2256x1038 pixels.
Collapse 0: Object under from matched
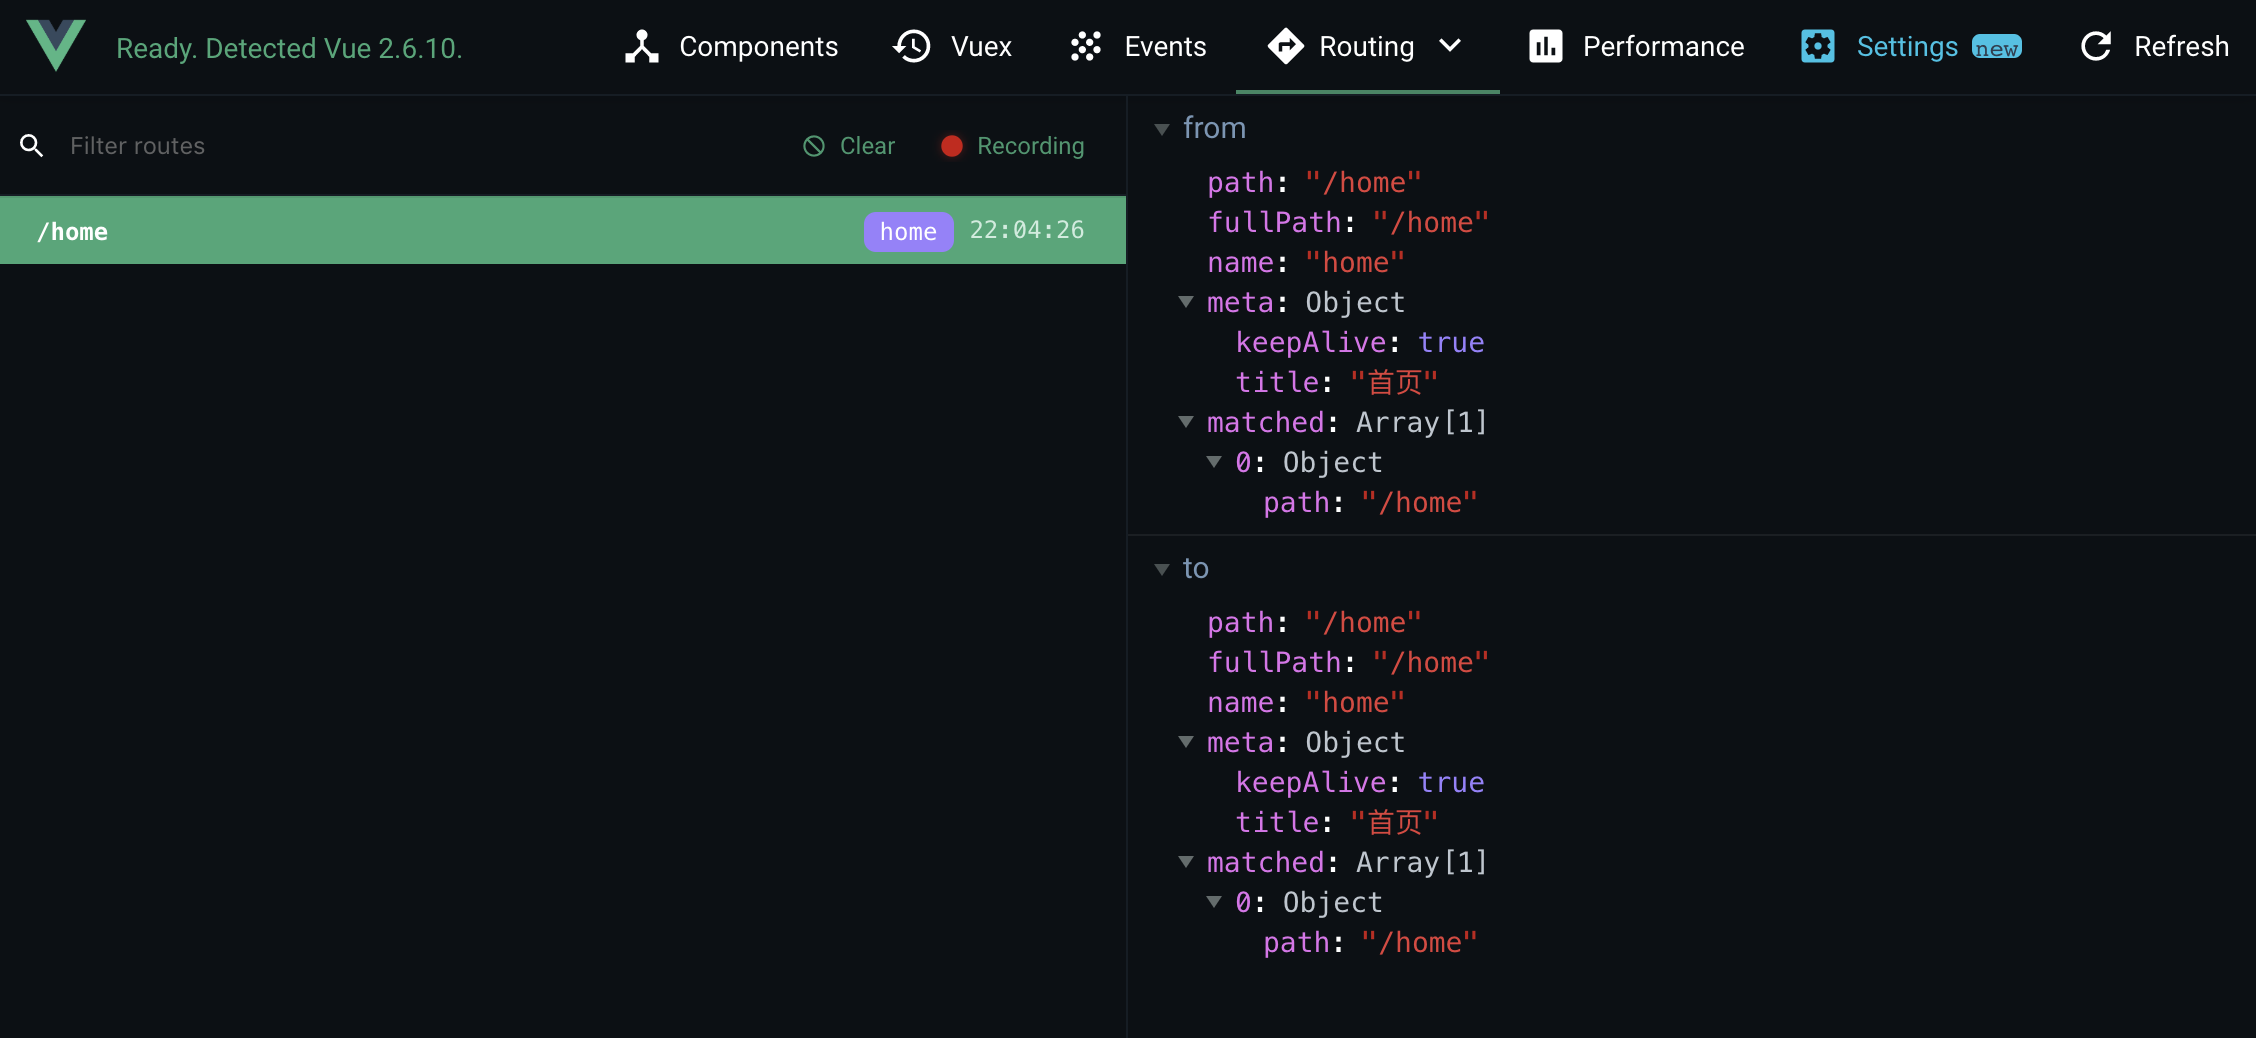[x=1214, y=462]
